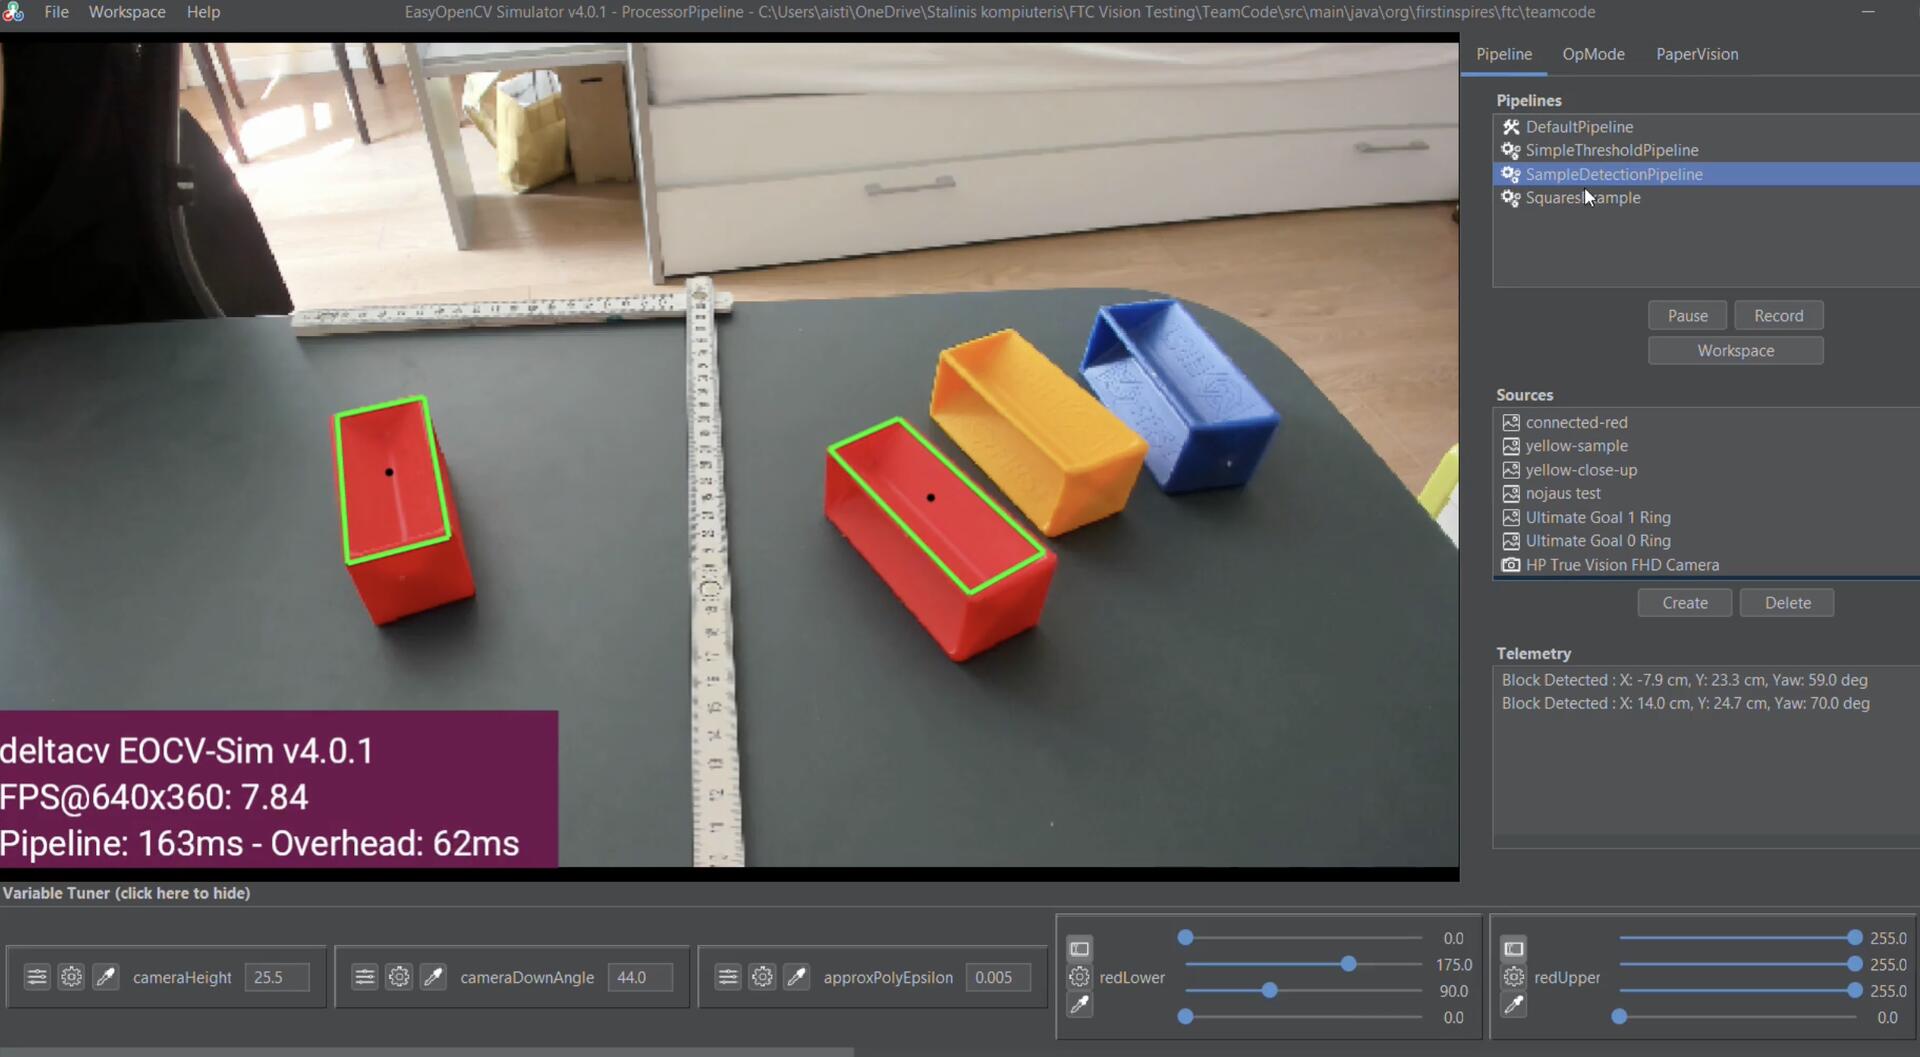Toggle slider mode for approxPolyEpsilon
This screenshot has height=1057, width=1920.
tap(728, 977)
